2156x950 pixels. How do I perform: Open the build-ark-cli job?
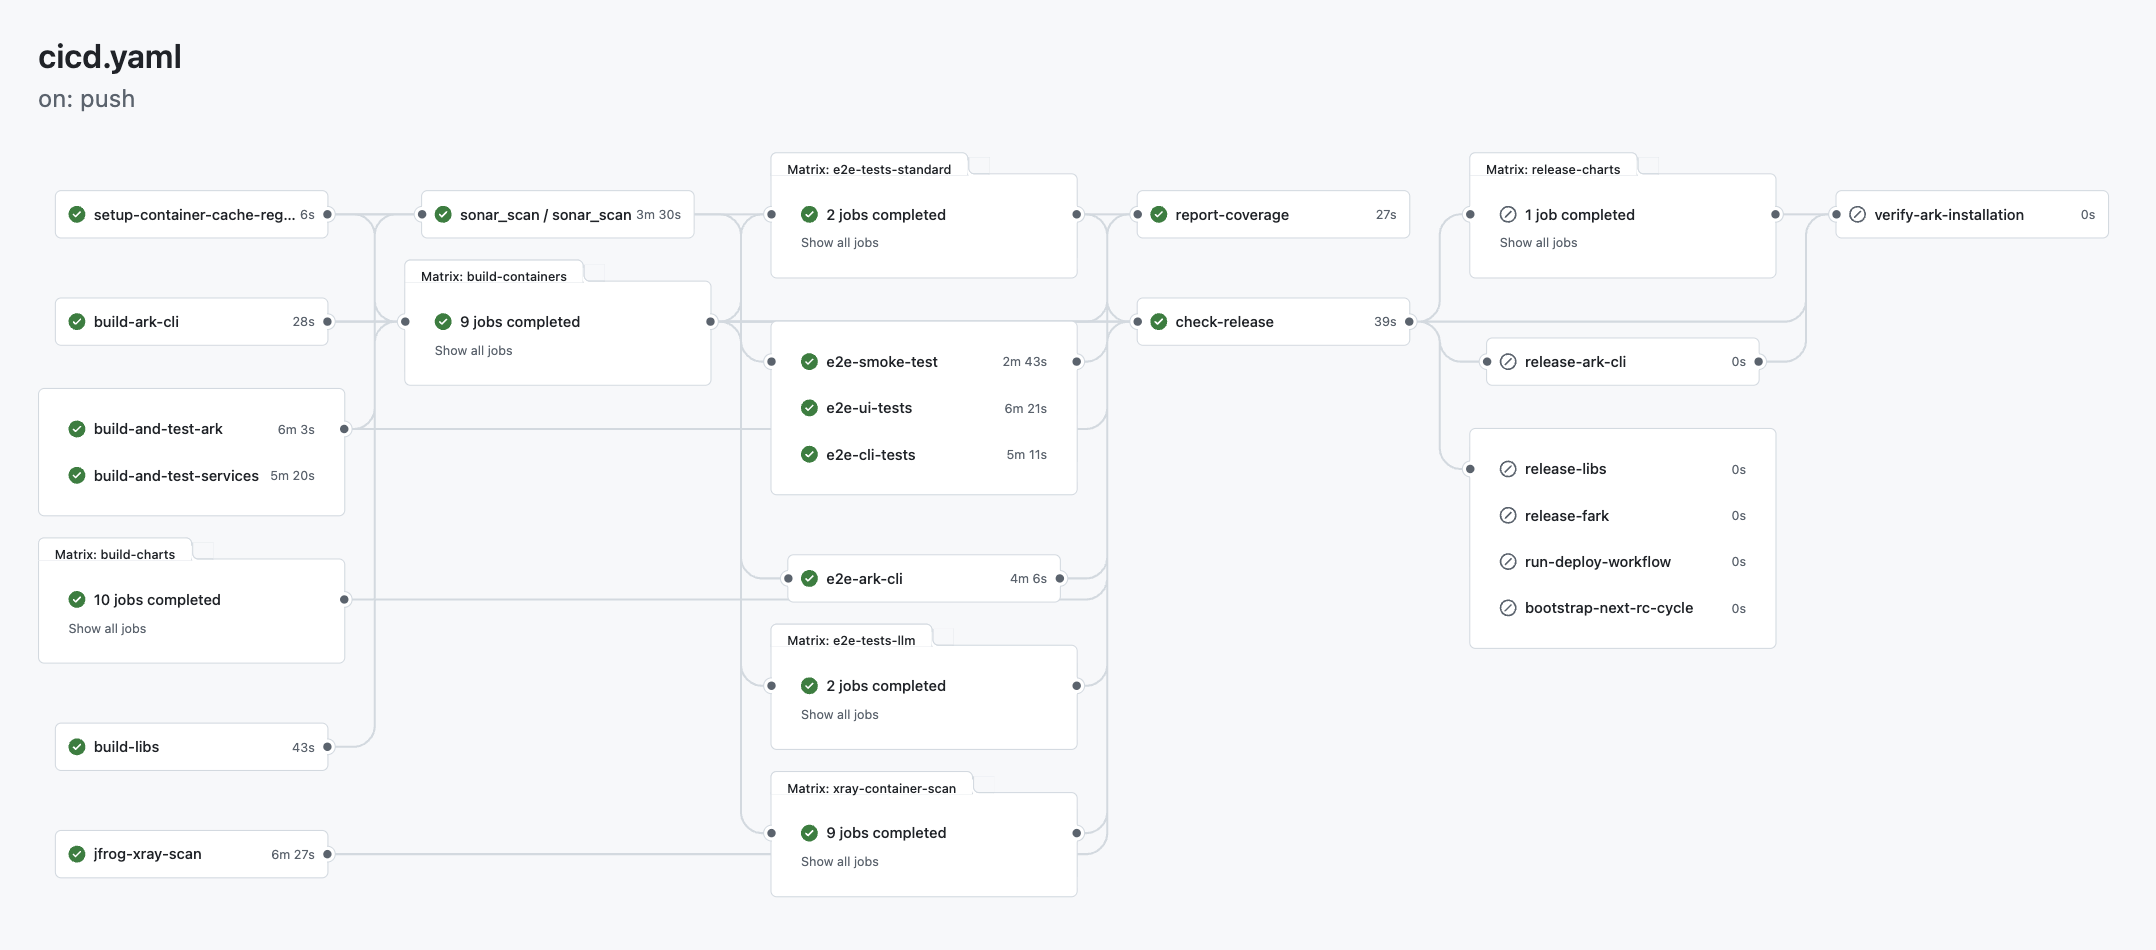(192, 322)
